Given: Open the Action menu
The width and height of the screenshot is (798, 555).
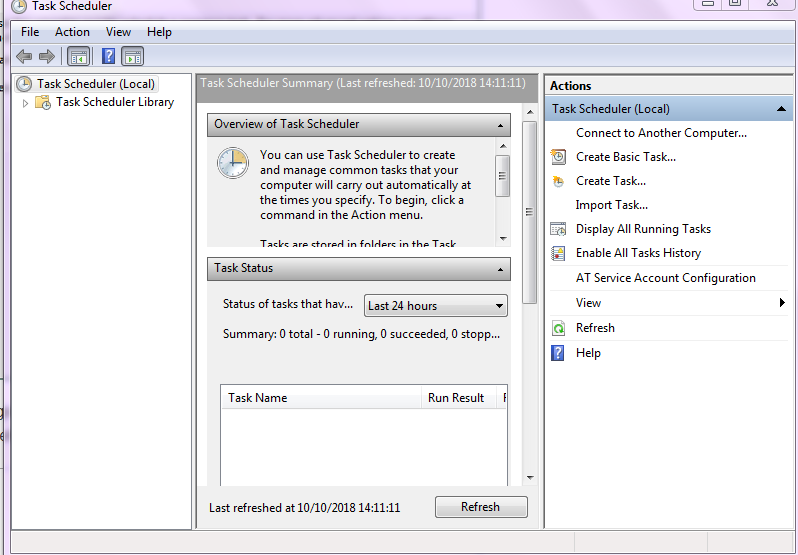Looking at the screenshot, I should tap(72, 32).
